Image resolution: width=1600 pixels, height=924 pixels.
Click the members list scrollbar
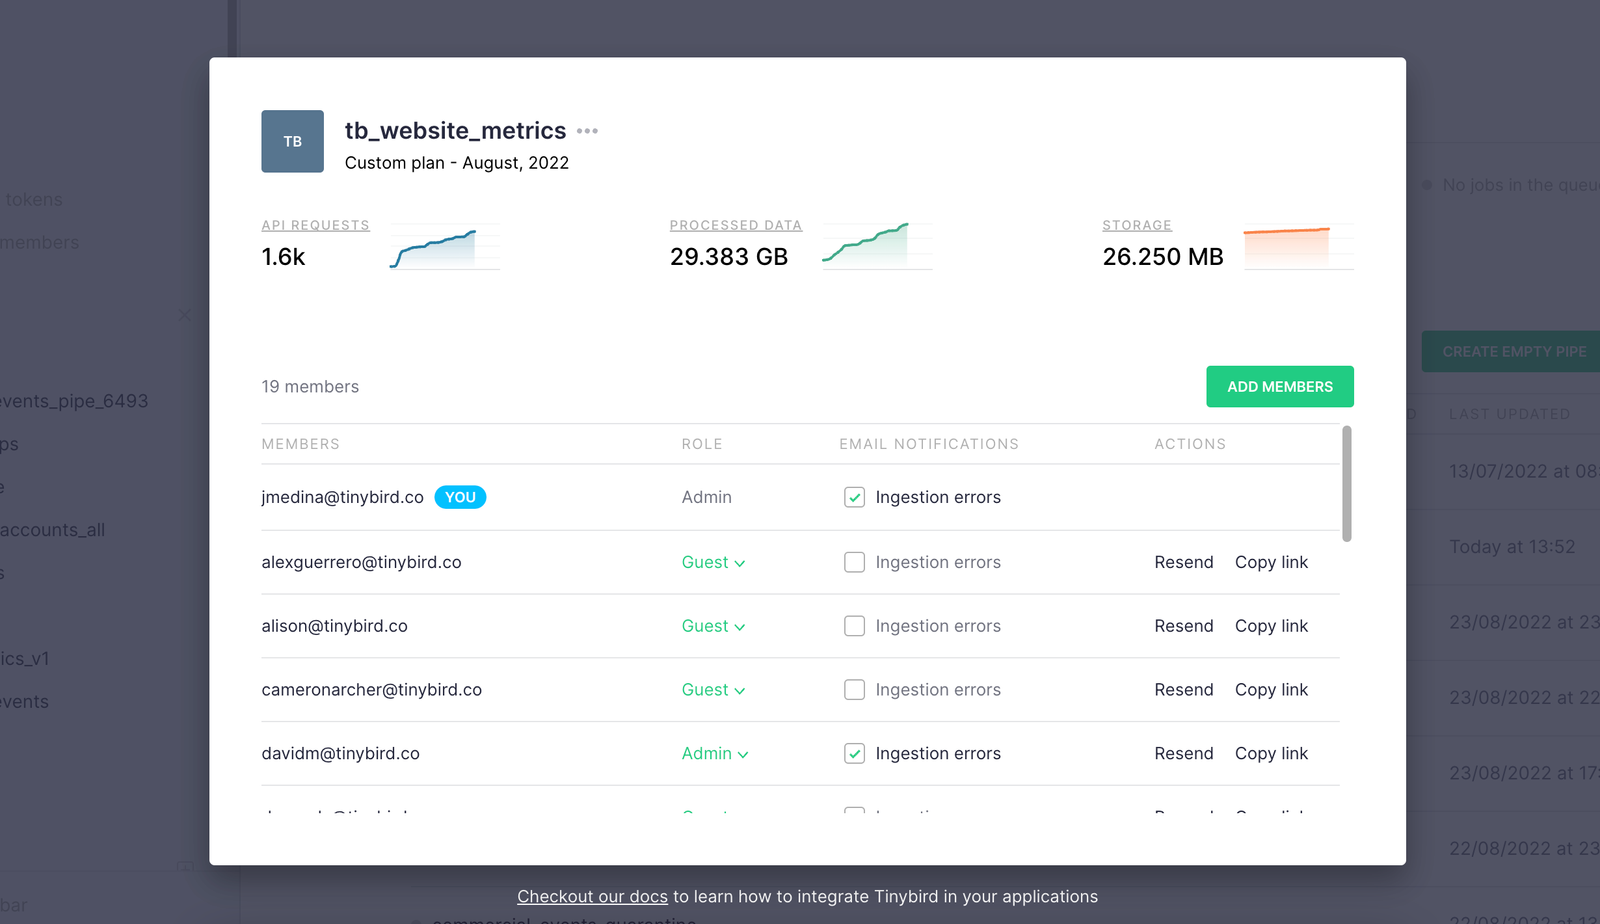tap(1346, 484)
